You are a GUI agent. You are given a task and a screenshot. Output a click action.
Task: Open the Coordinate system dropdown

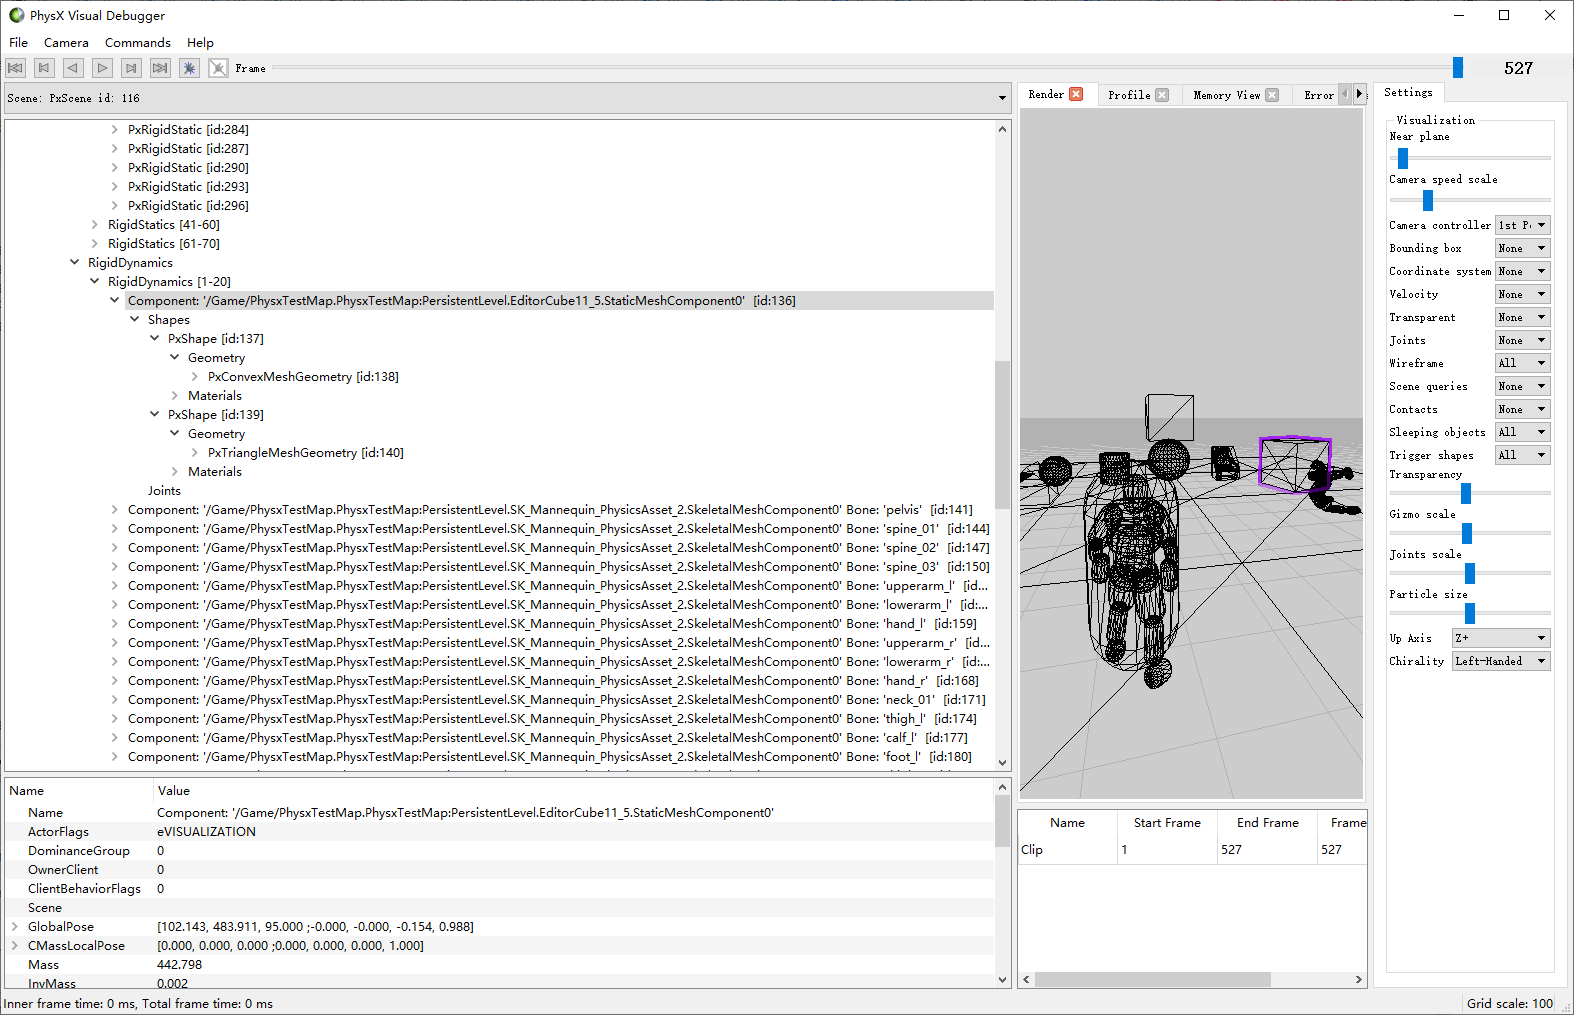(1522, 271)
